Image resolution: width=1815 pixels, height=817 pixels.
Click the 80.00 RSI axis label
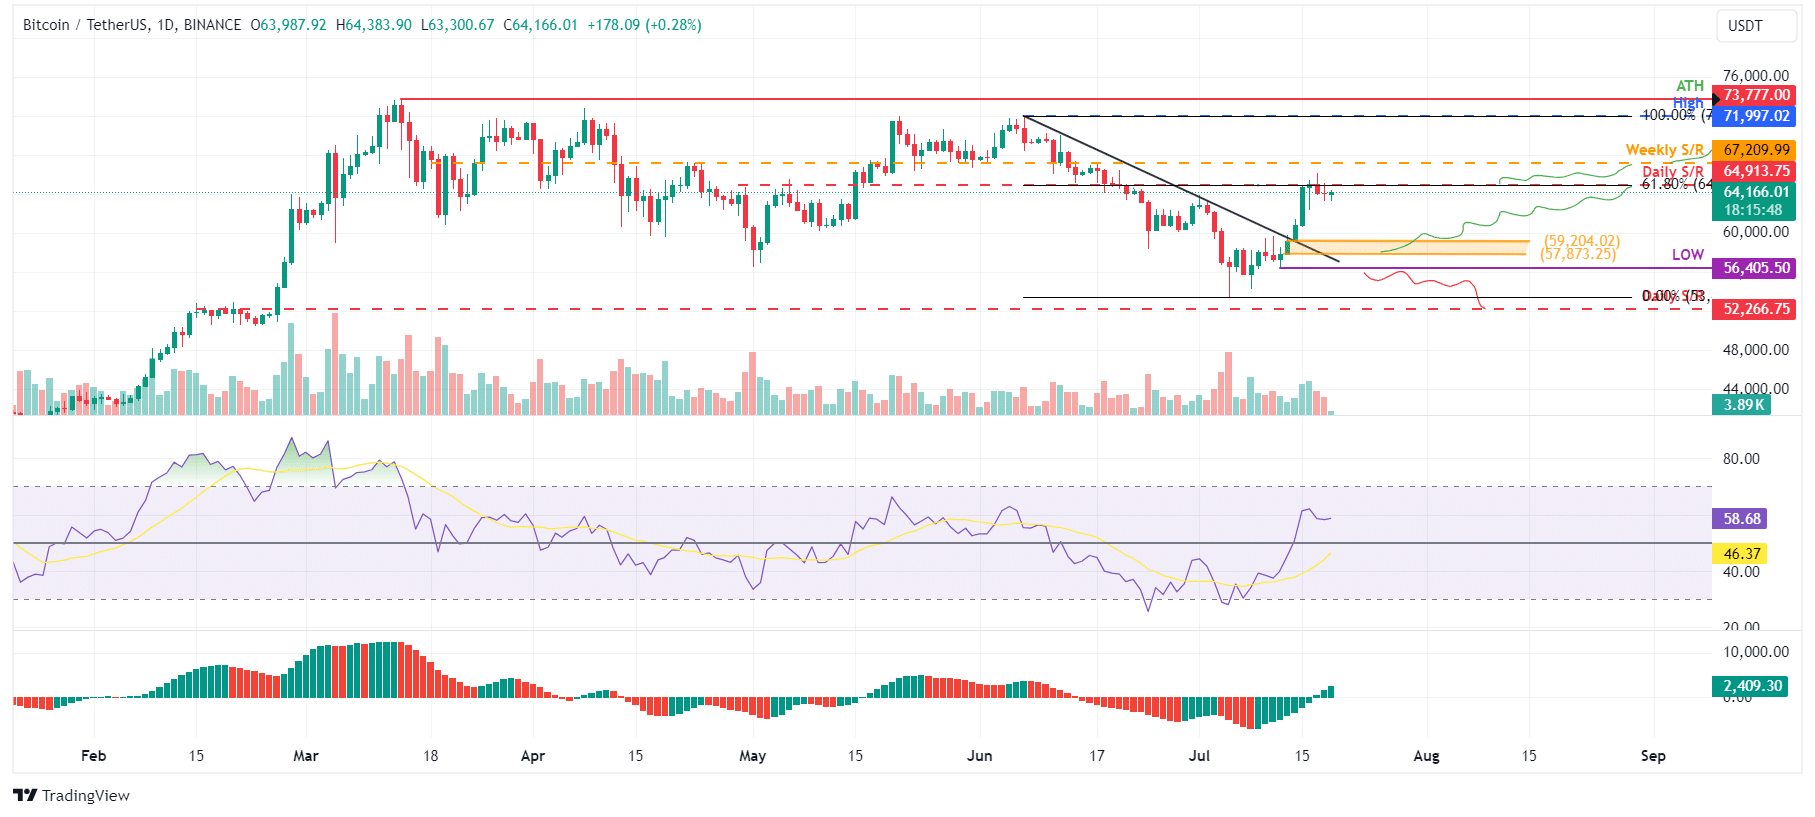pos(1741,459)
